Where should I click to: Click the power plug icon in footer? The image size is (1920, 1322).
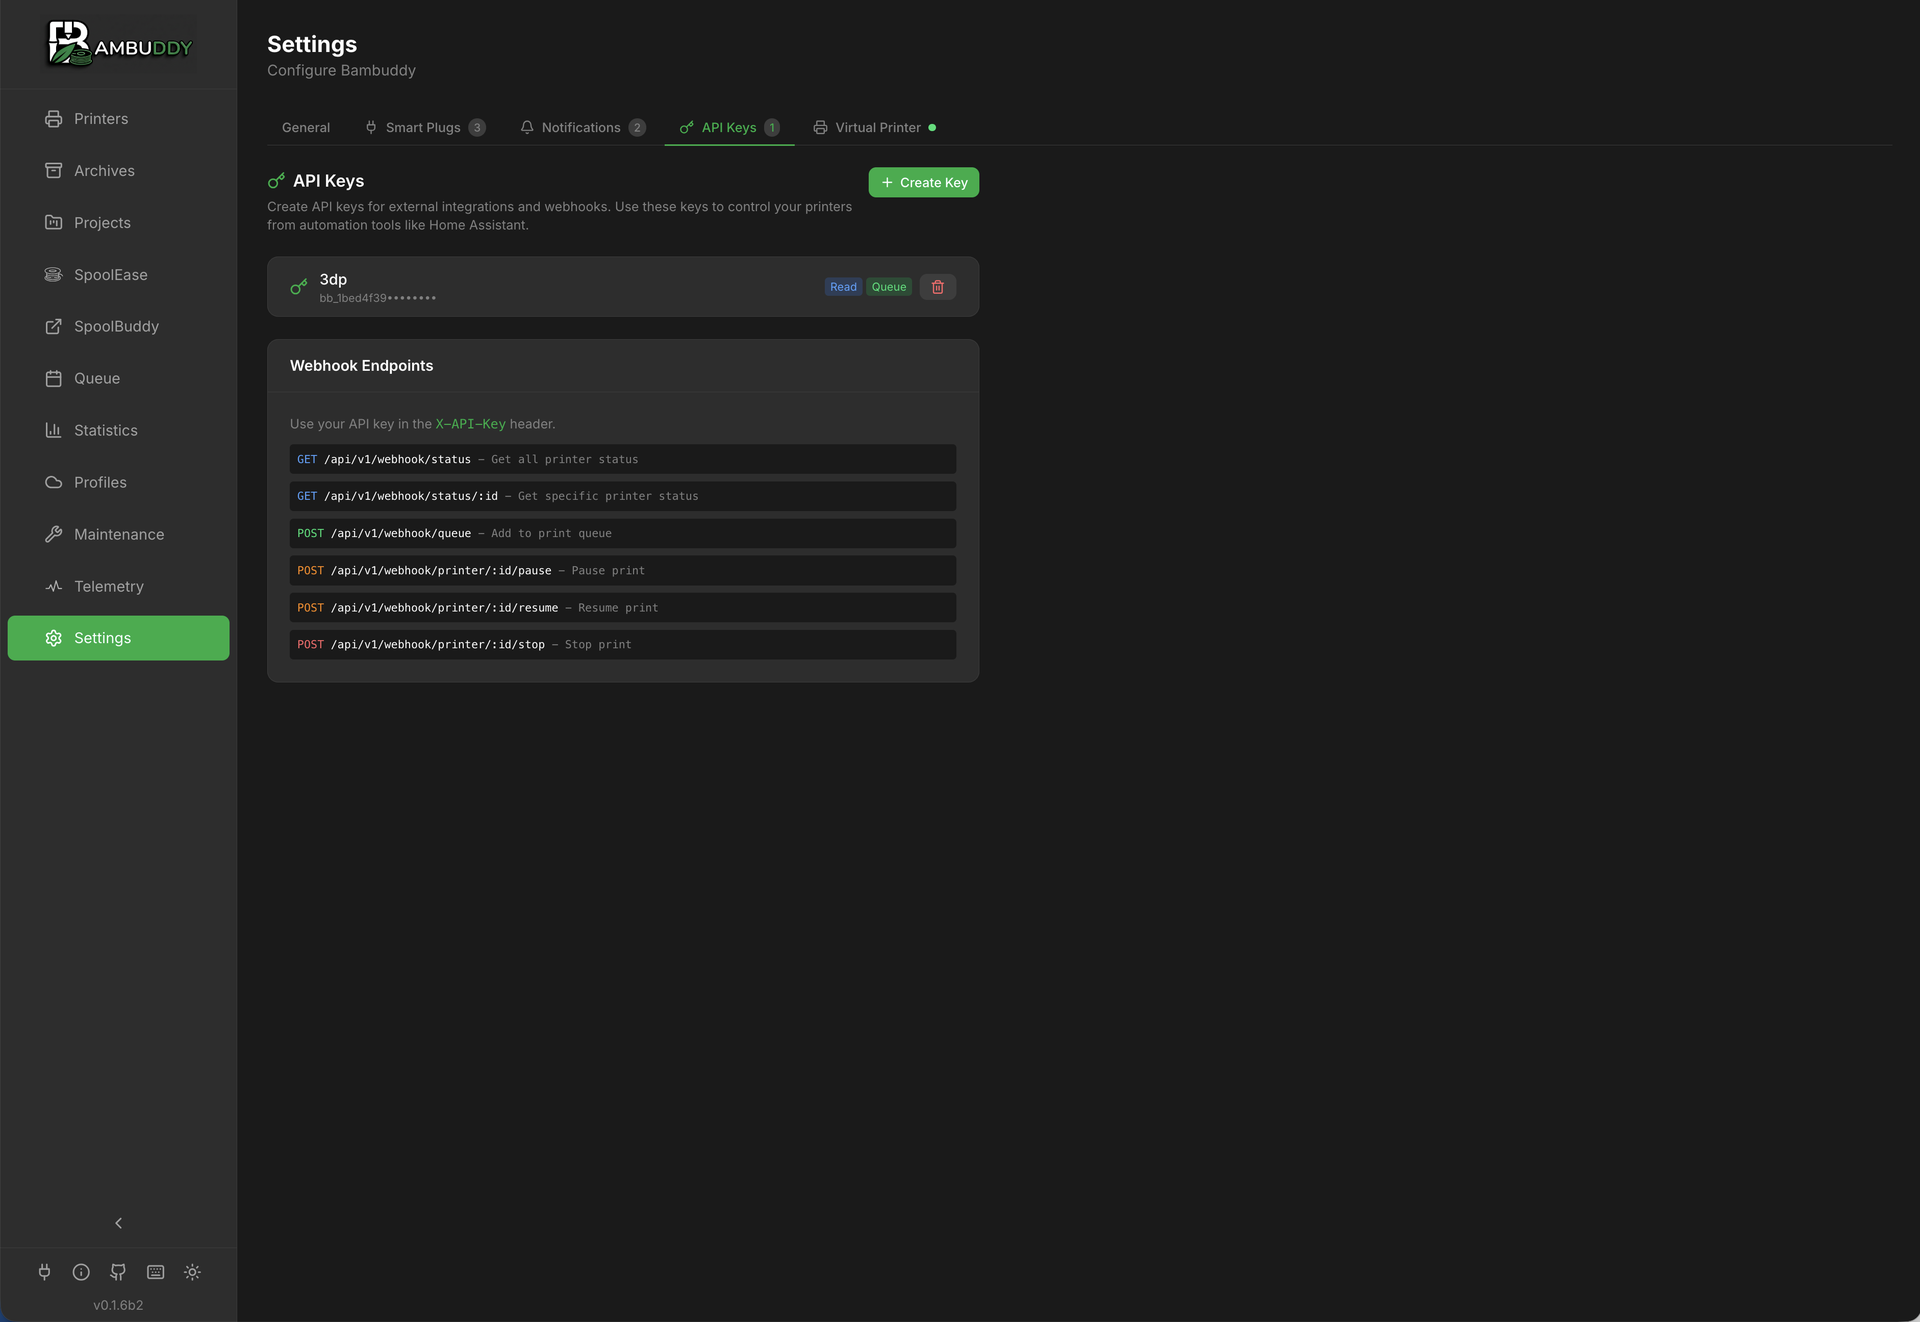pos(44,1272)
